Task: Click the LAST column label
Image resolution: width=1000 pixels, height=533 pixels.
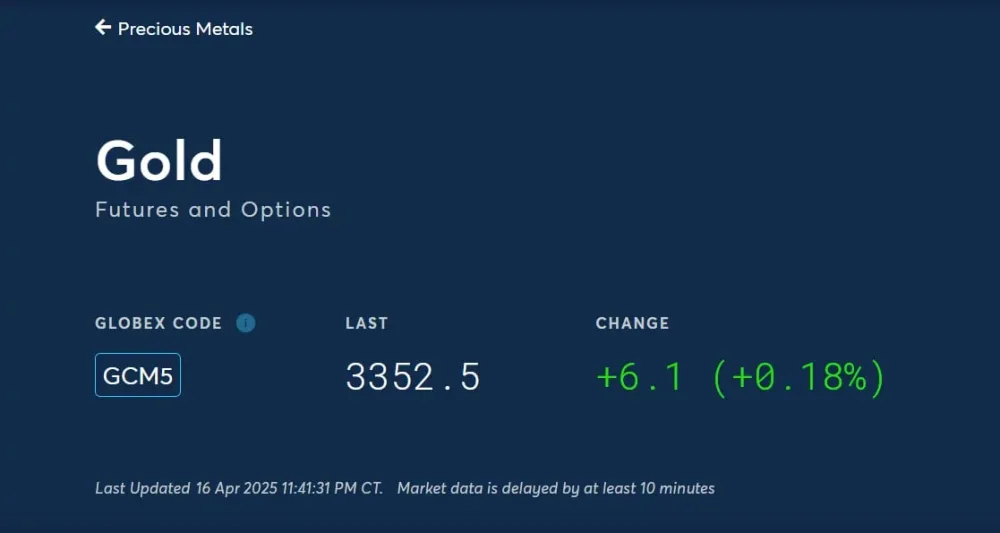Action: (x=366, y=323)
